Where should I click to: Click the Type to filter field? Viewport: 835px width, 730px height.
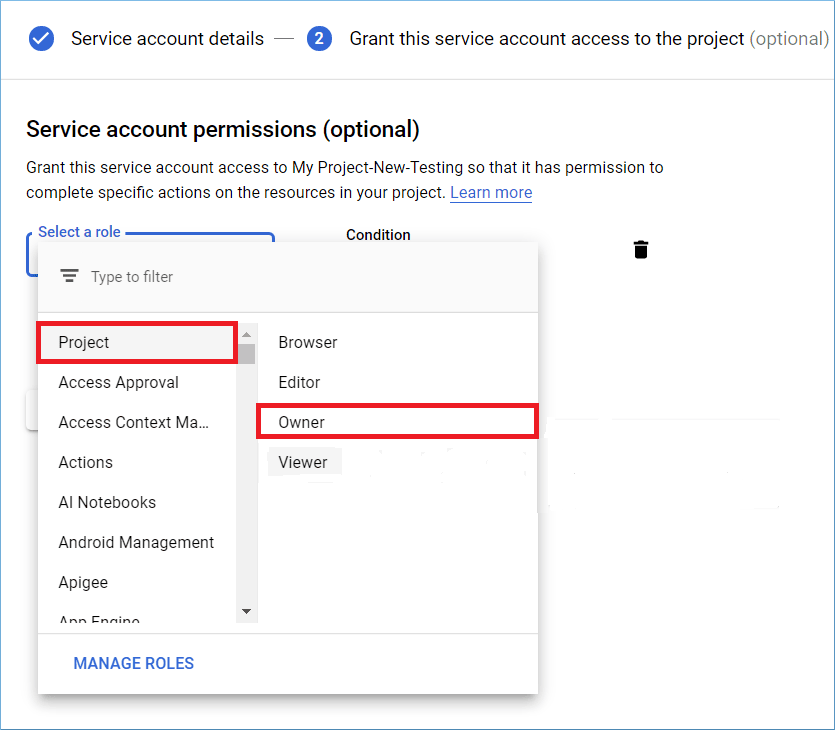click(x=288, y=276)
